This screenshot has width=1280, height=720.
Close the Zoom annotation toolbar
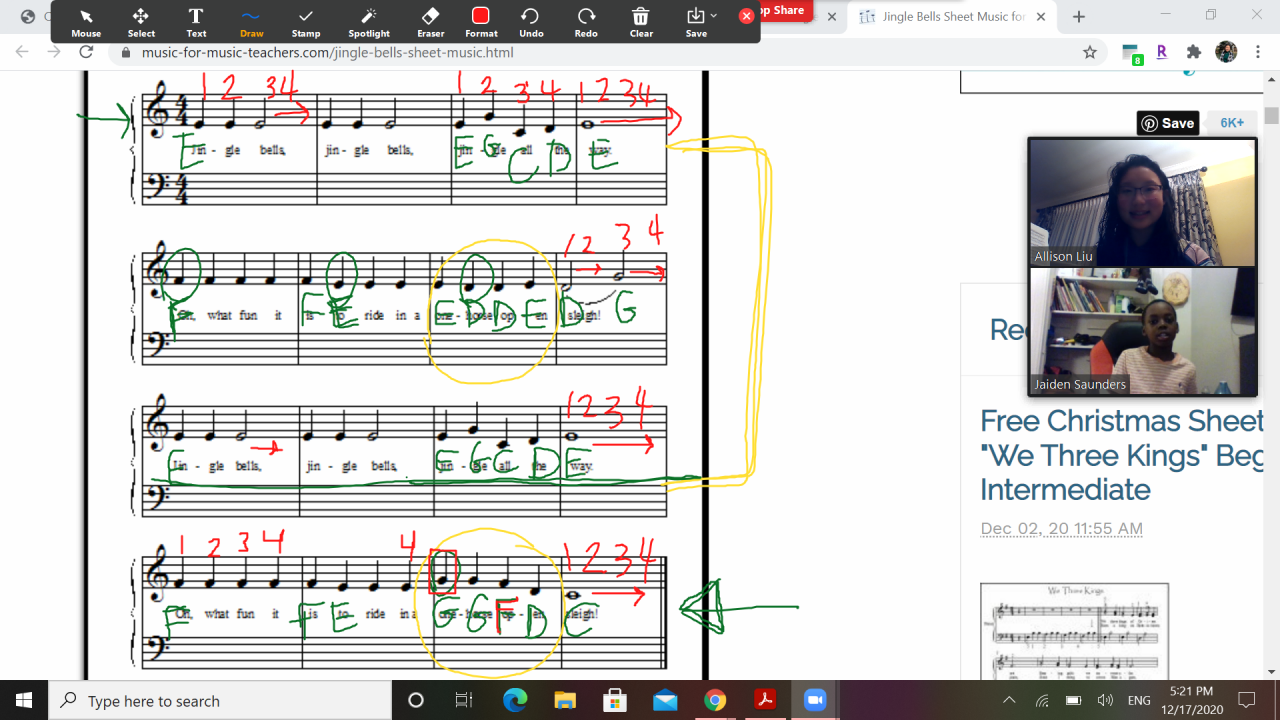pyautogui.click(x=746, y=16)
